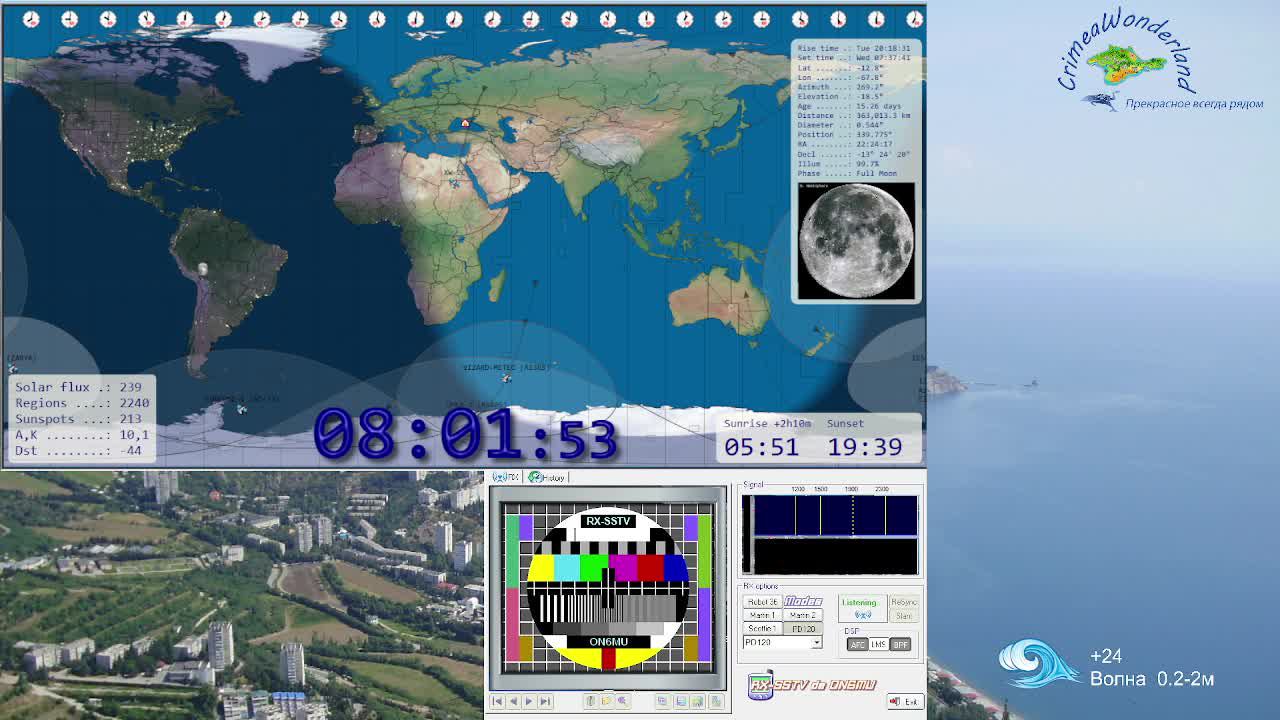Click second icon of right toolbar group
This screenshot has height=720, width=1280.
click(x=681, y=701)
